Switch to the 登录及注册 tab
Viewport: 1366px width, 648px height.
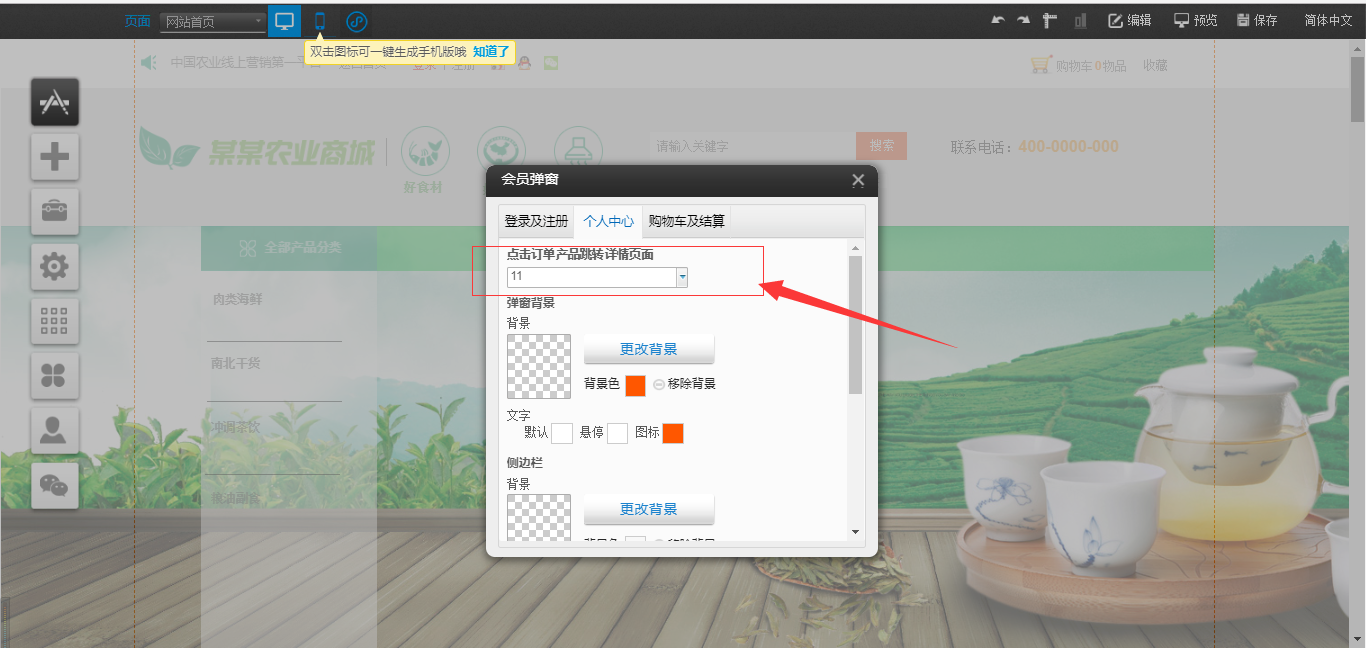[x=536, y=221]
